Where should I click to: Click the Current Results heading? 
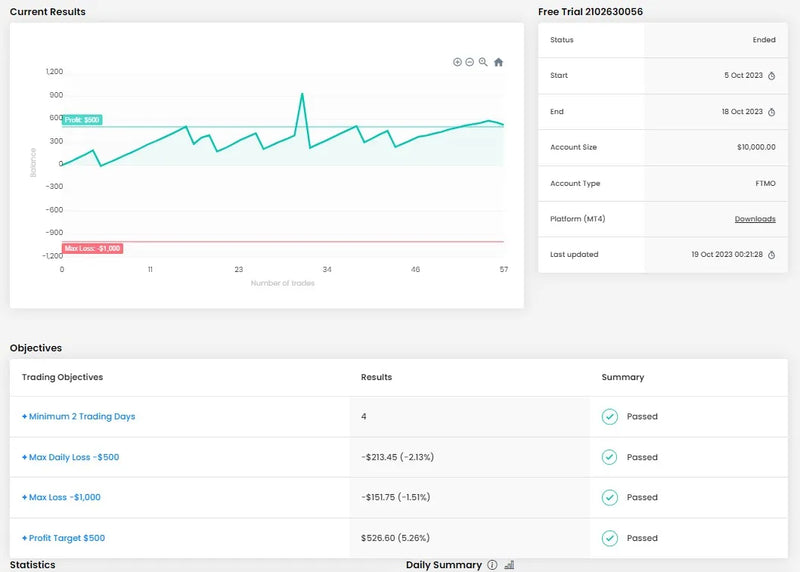[47, 12]
